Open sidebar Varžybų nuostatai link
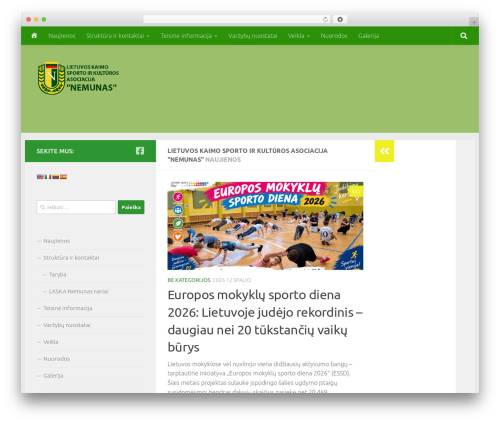Viewport: 500px width, 423px height. pos(67,325)
